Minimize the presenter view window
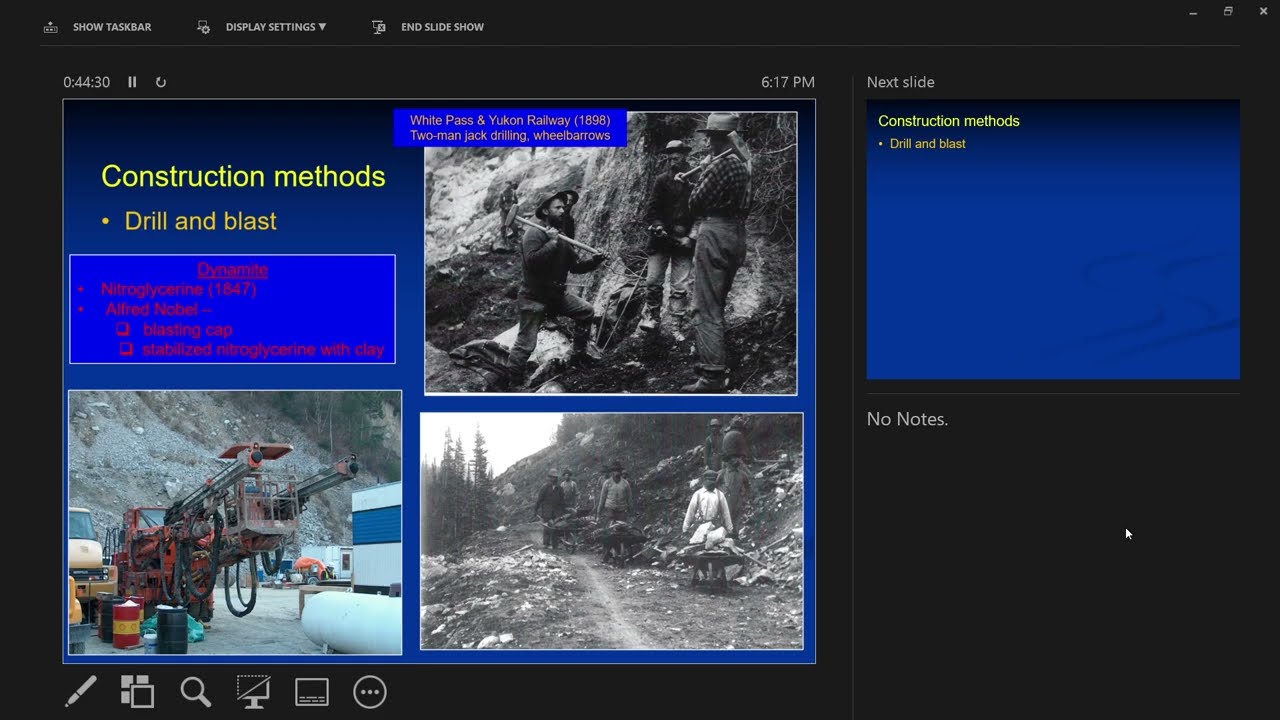This screenshot has height=720, width=1280. 1193,12
